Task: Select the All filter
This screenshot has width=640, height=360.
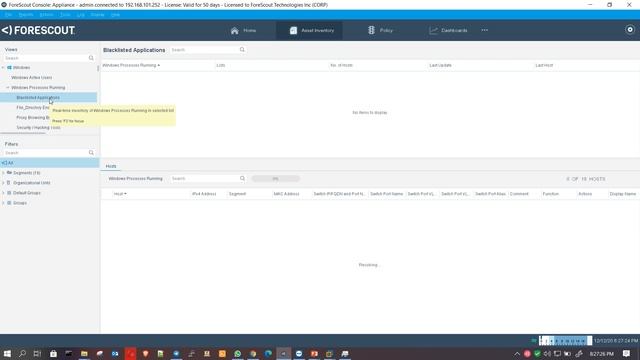Action: click(x=49, y=163)
